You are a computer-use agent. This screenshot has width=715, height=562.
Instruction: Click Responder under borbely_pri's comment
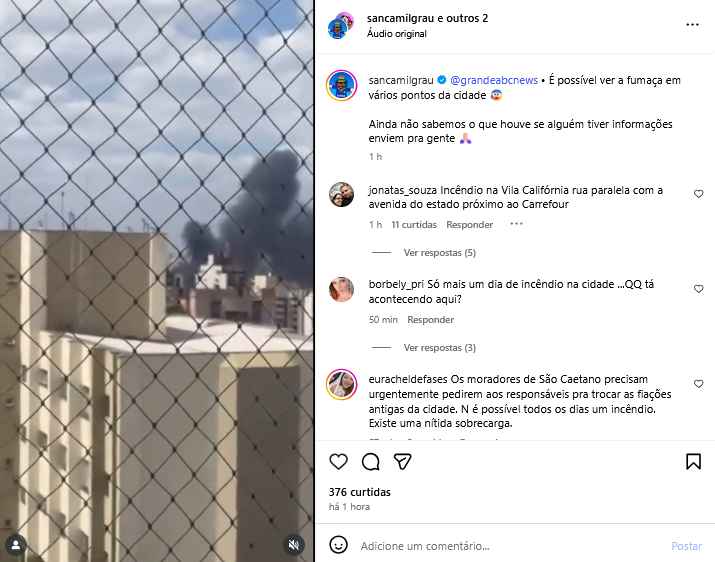pos(430,320)
